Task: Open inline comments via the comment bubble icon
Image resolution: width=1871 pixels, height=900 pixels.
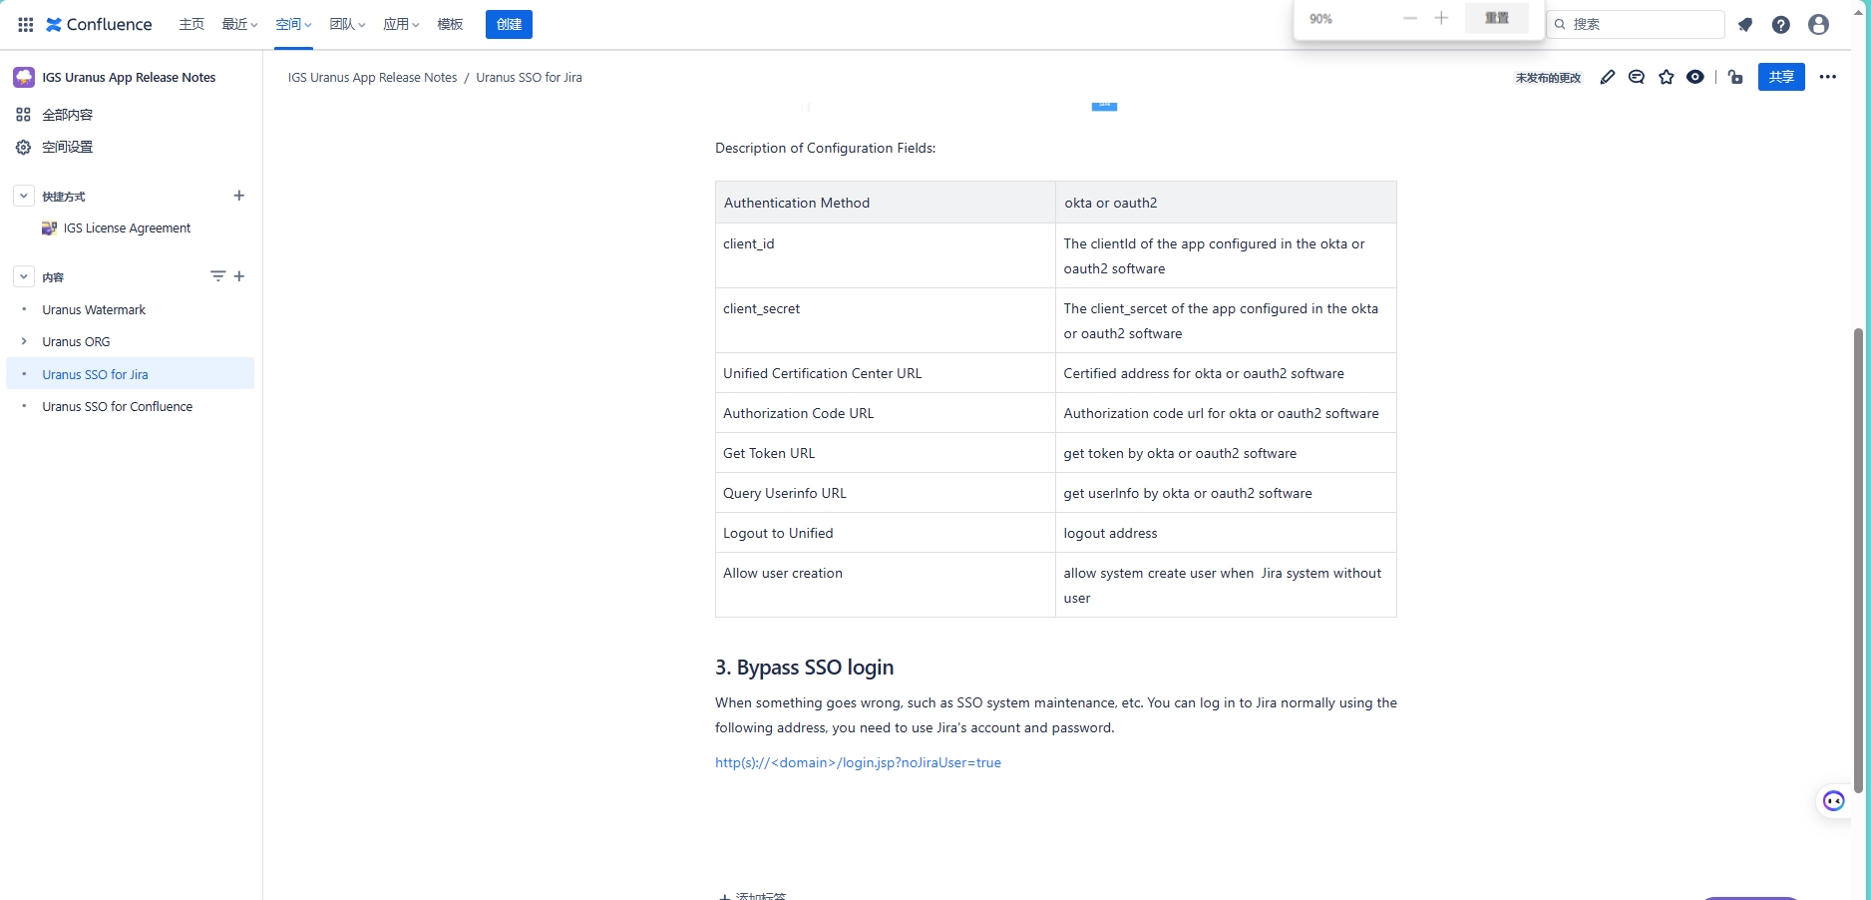Action: pyautogui.click(x=1637, y=76)
